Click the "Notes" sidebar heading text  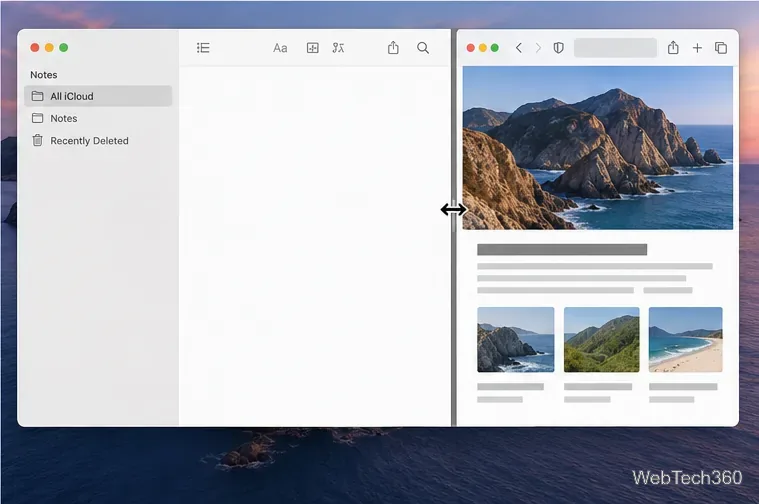pyautogui.click(x=44, y=75)
